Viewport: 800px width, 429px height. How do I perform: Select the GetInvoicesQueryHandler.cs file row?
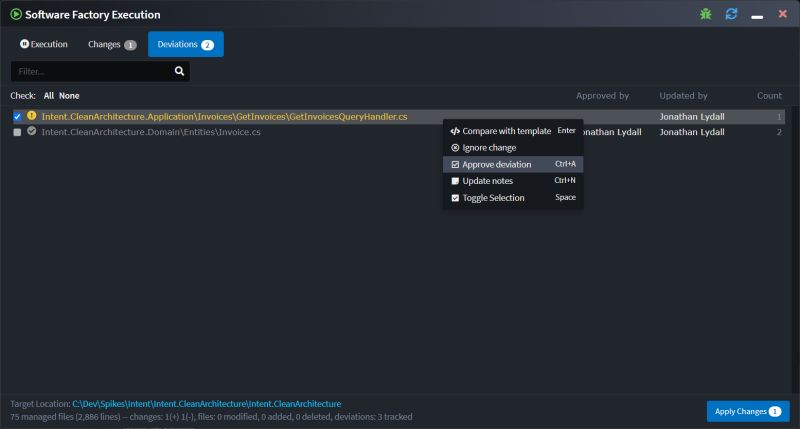tap(398, 116)
